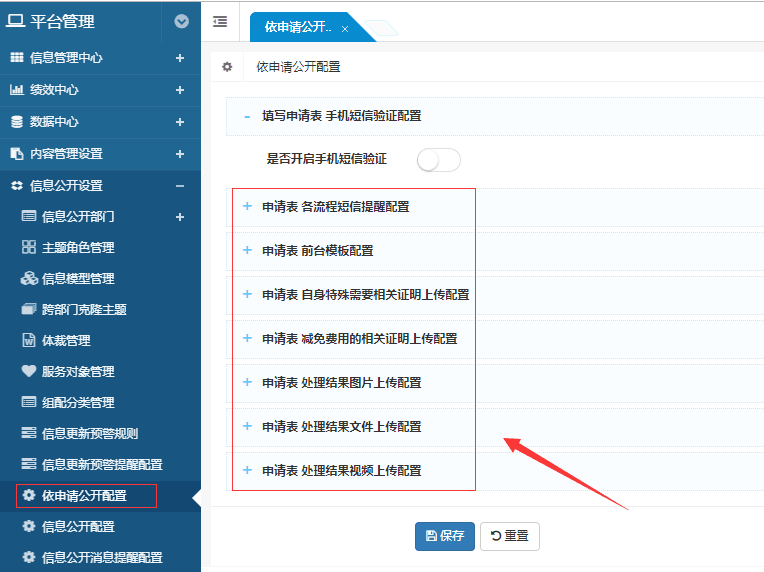Expand the 内容管理设置 plus sign
This screenshot has height=572, width=764.
(x=180, y=154)
